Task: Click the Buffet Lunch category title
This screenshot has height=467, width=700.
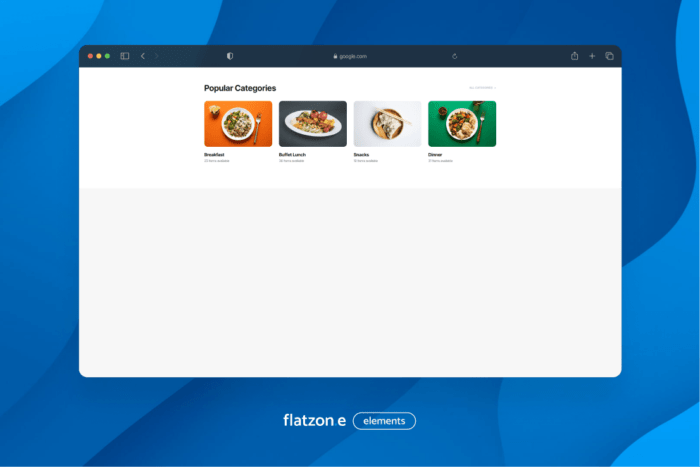Action: 293,155
